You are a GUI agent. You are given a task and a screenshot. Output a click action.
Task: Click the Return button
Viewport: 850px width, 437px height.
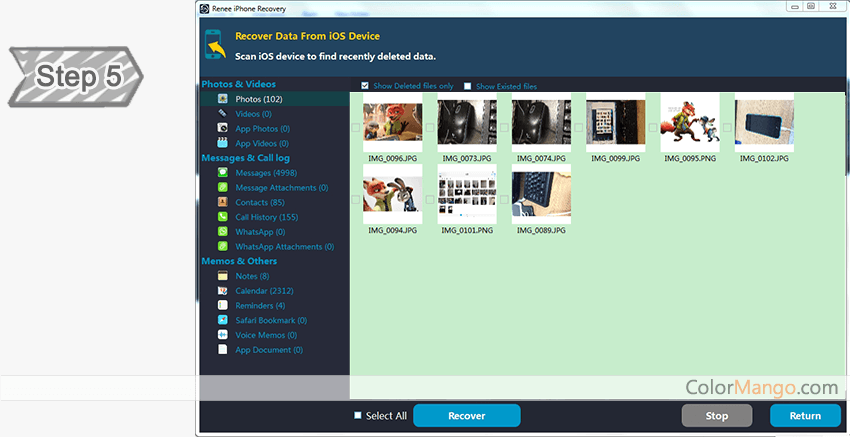point(805,416)
